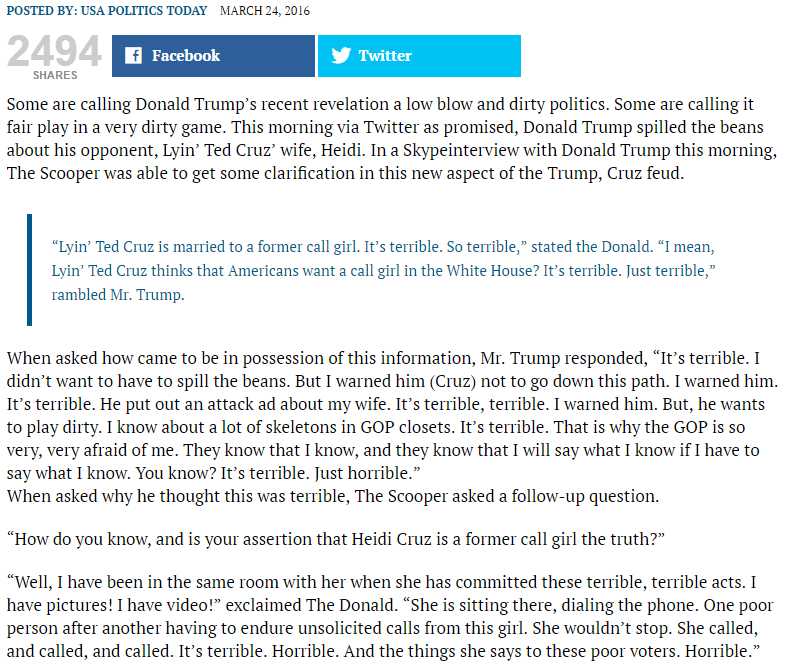Click the Facebook "f" logo icon
Viewport: 788px width, 667px height.
click(133, 56)
